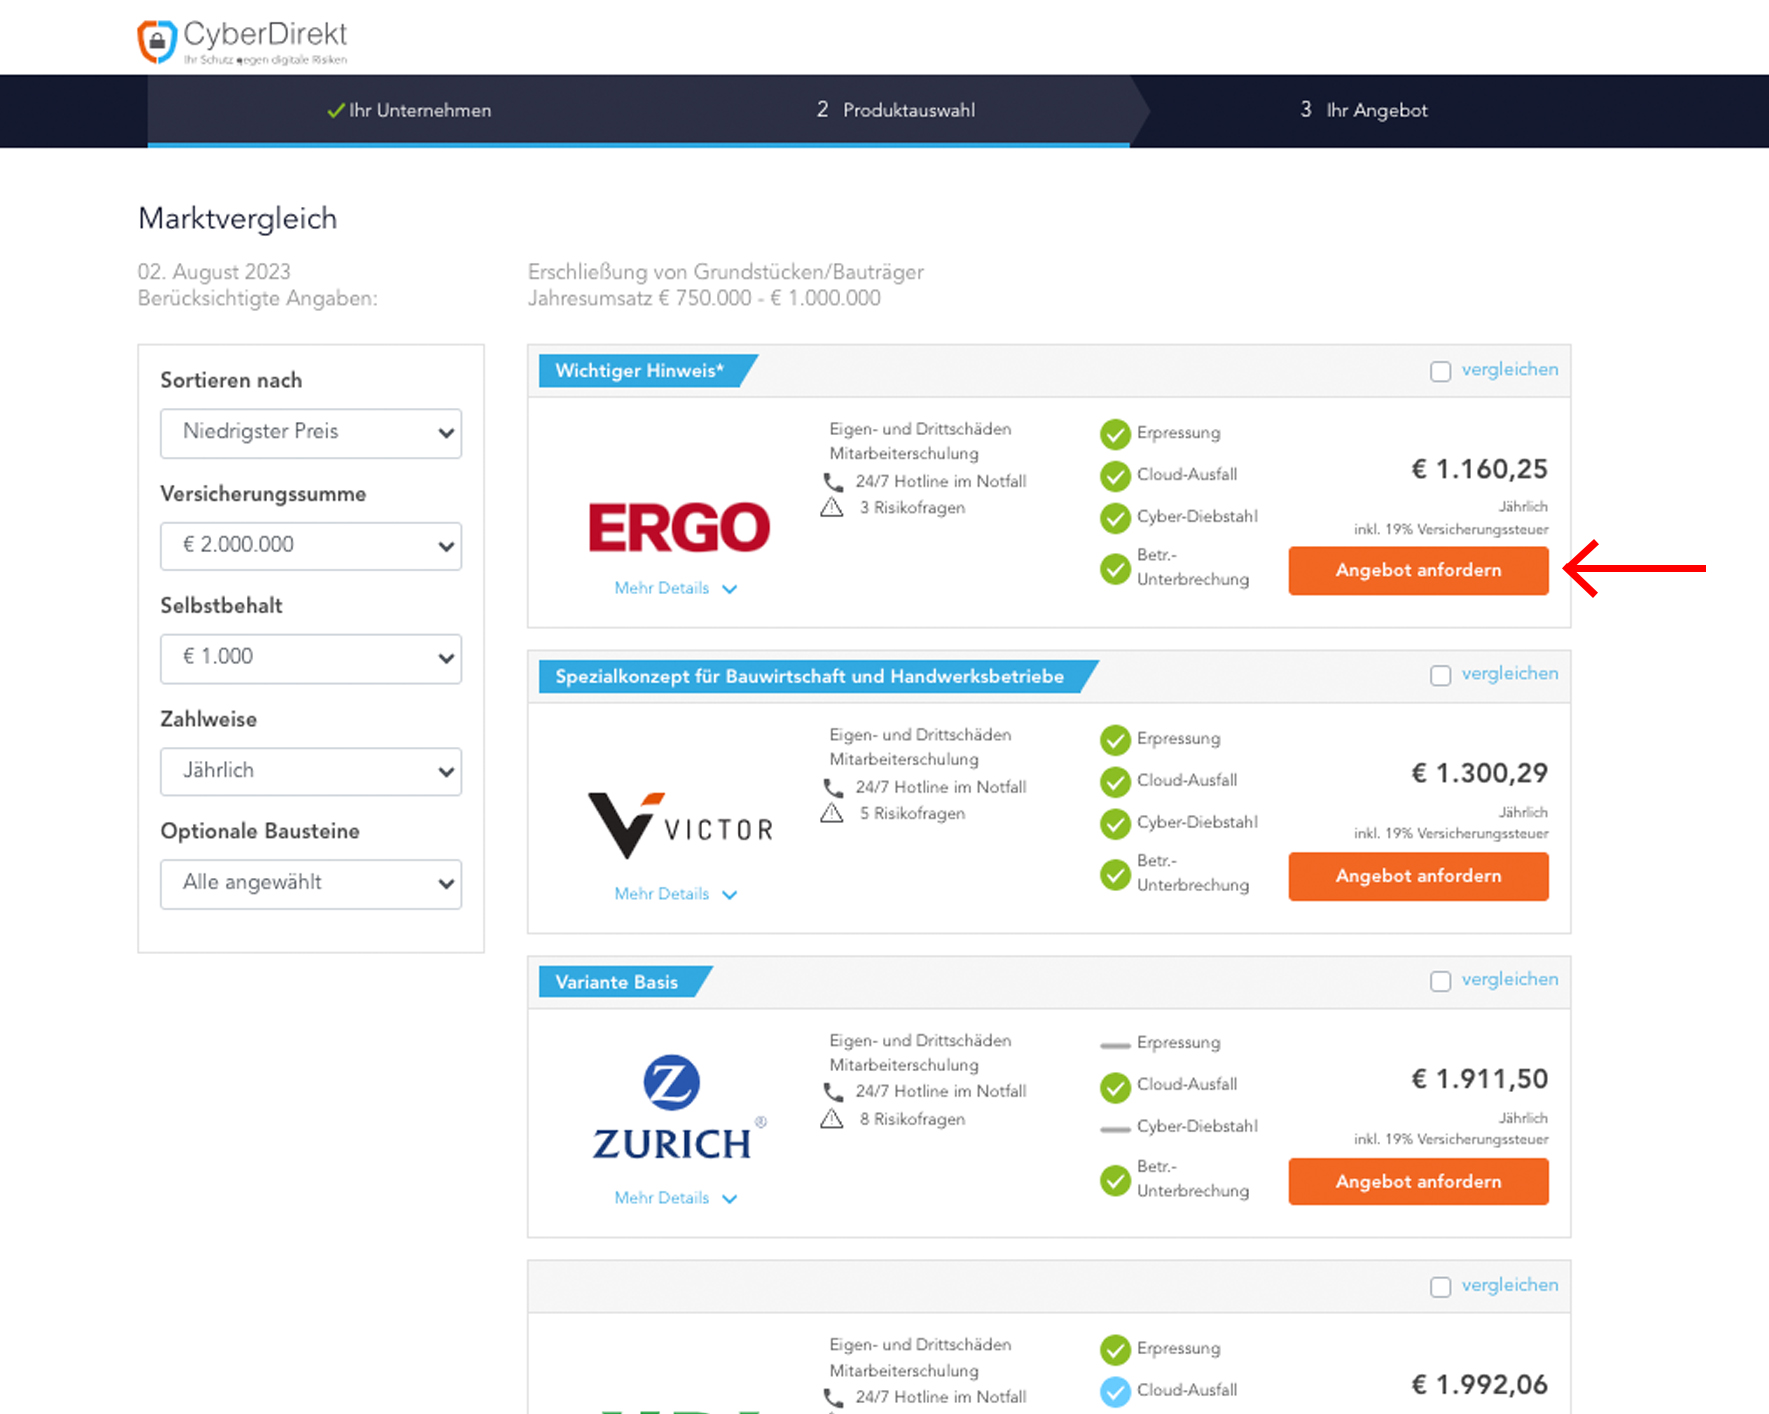Request the Zurich offer for €1.911,50
Viewport: 1769px width, 1414px height.
pyautogui.click(x=1418, y=1181)
